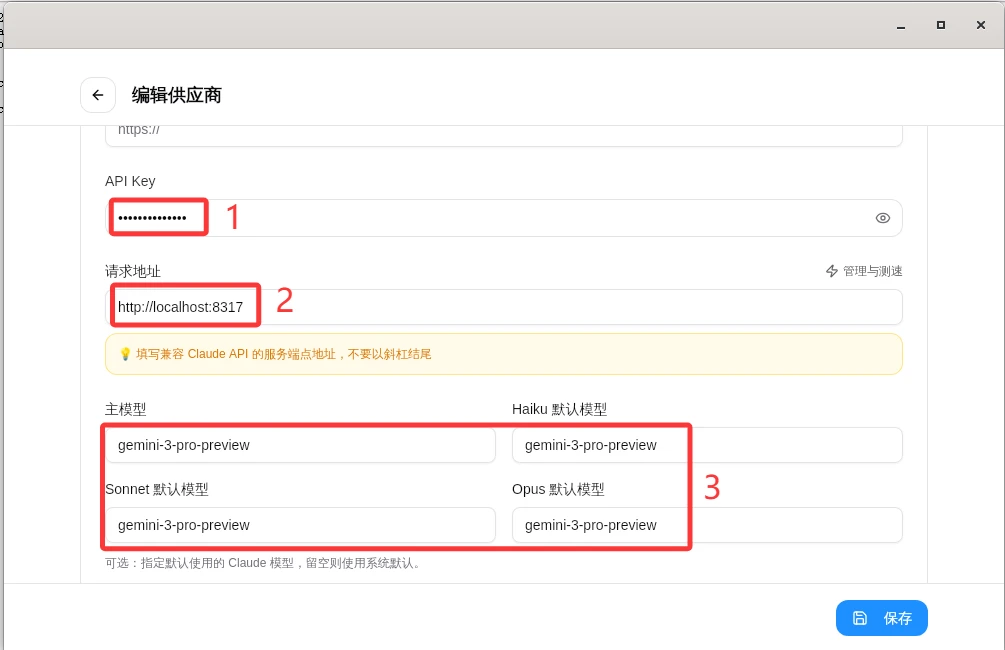Maximize the window

tap(941, 25)
